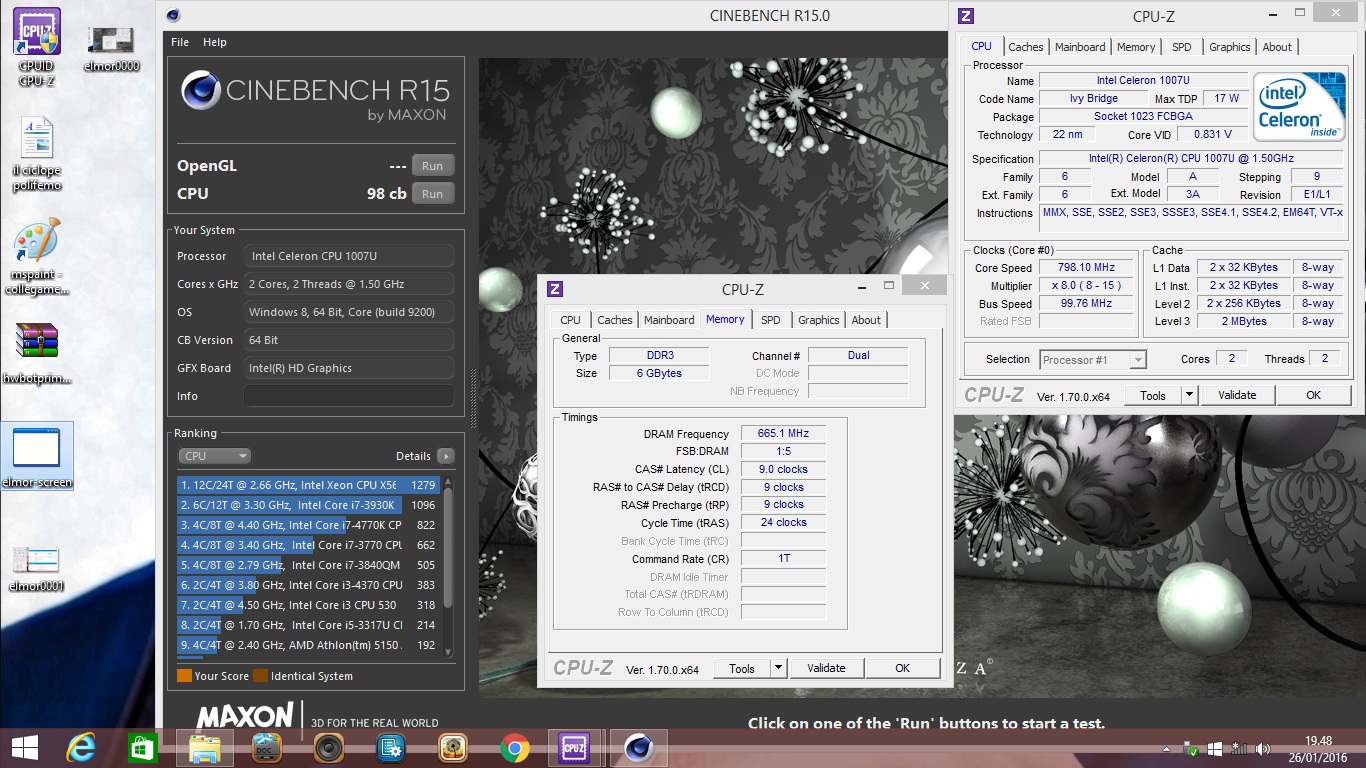Open the volume speaker tray icon
1366x768 pixels.
tap(1263, 748)
